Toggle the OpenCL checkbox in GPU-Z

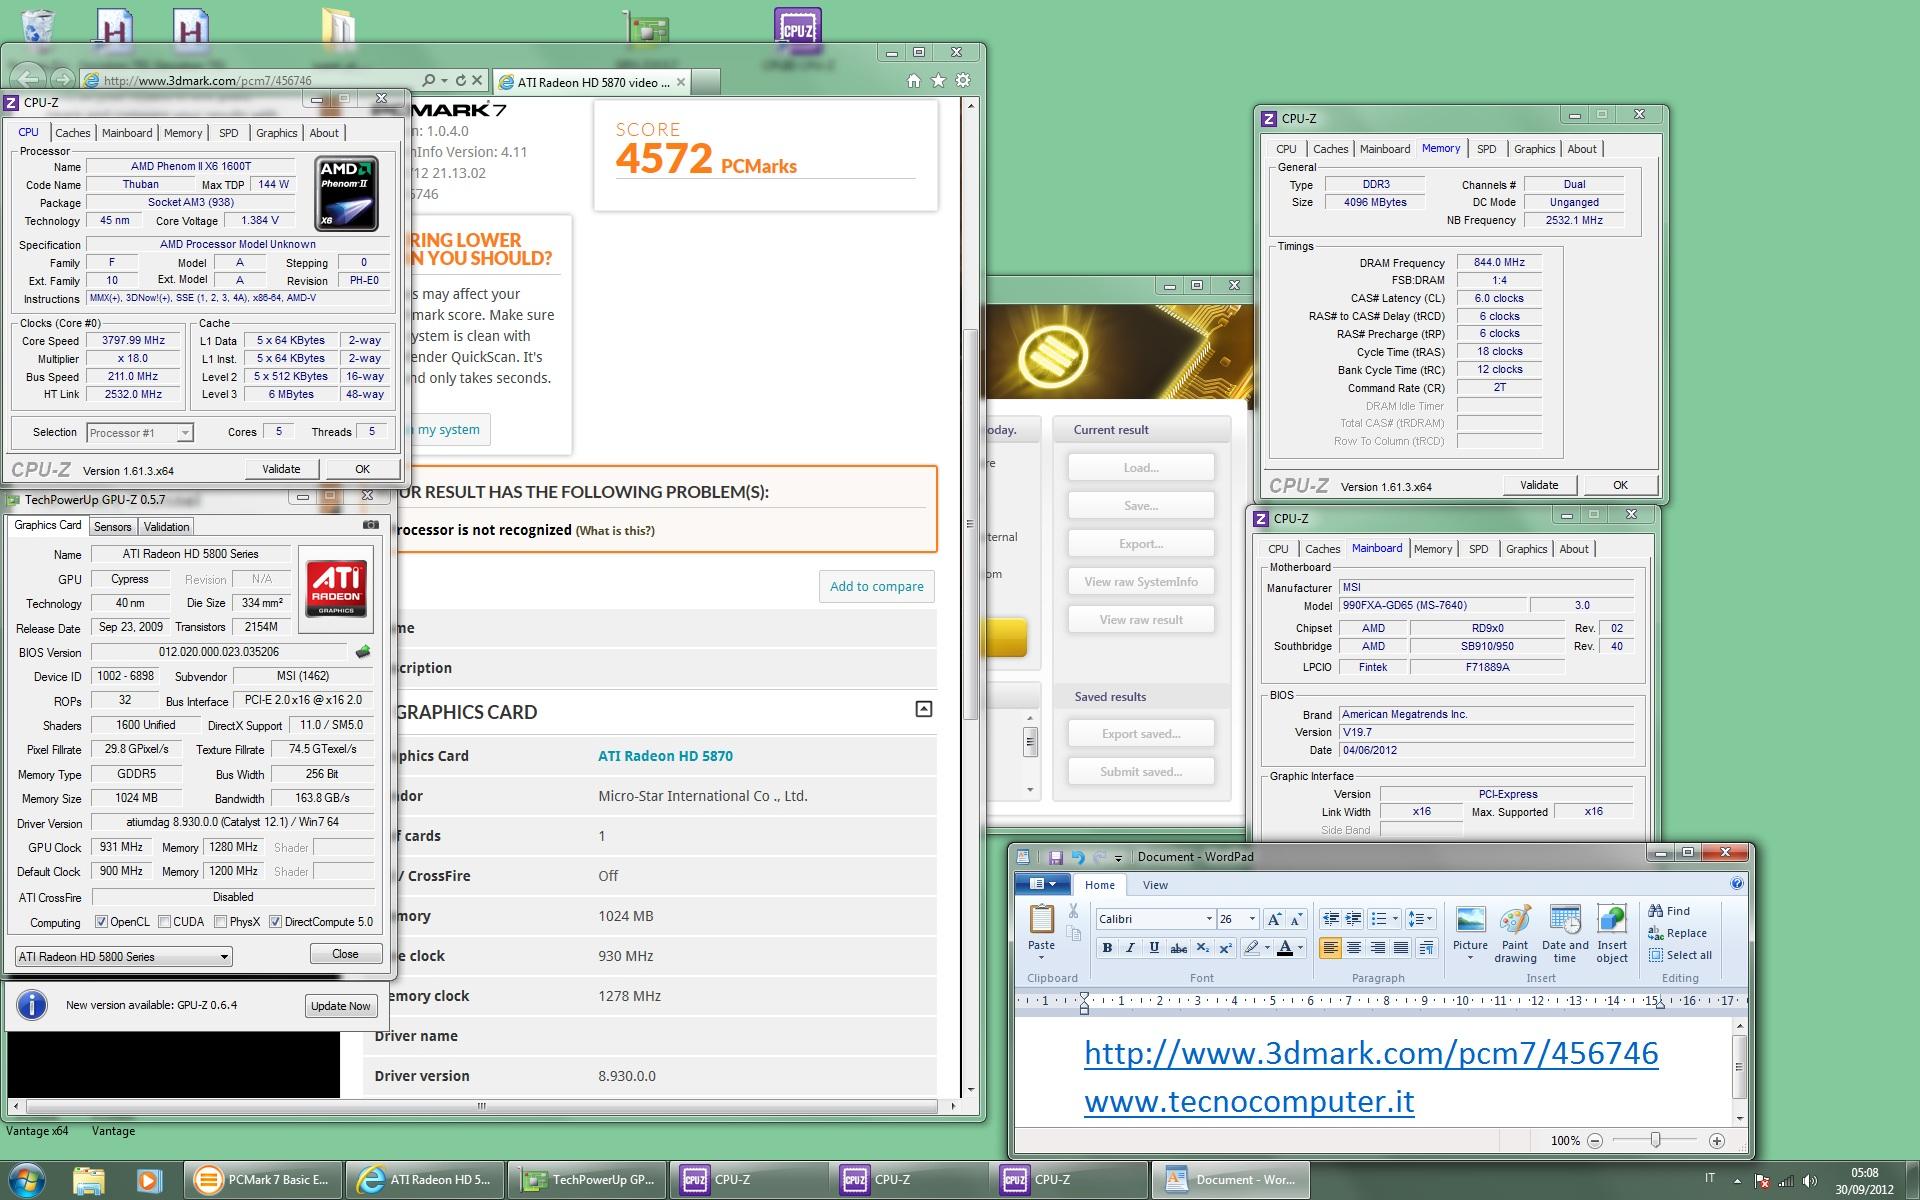click(101, 922)
